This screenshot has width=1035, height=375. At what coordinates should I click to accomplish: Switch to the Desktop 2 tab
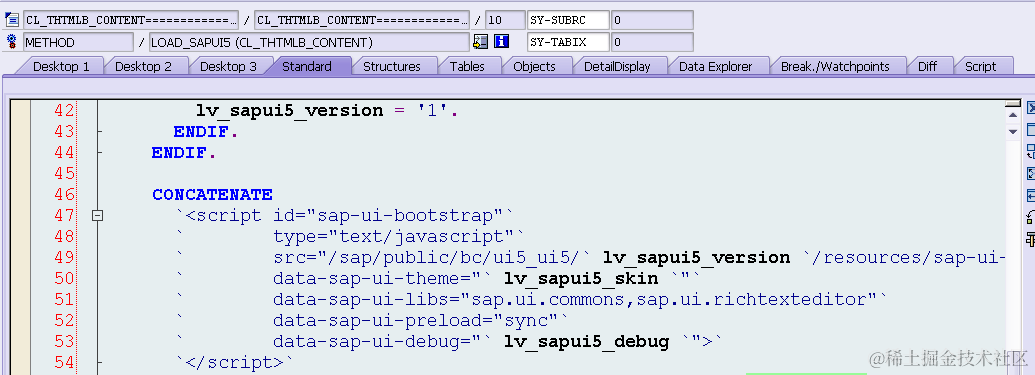143,66
